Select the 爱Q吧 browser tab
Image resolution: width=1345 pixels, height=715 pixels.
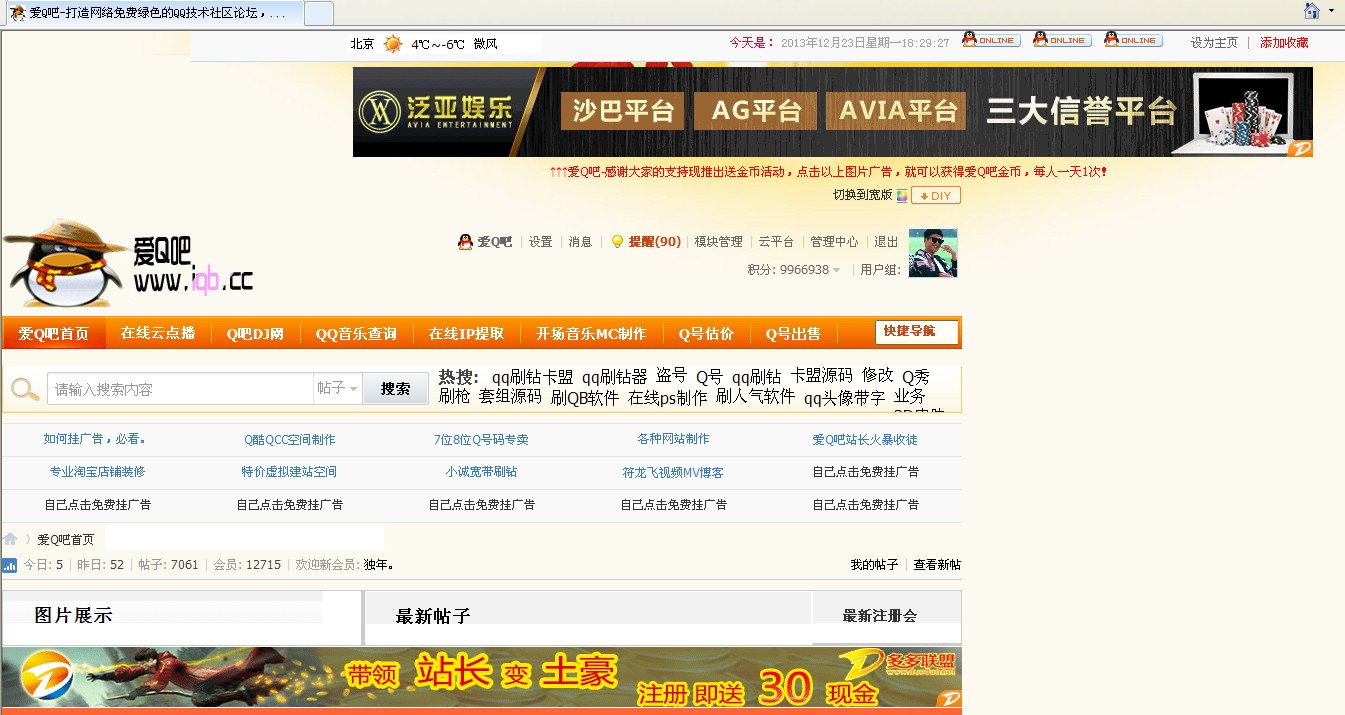coord(152,13)
